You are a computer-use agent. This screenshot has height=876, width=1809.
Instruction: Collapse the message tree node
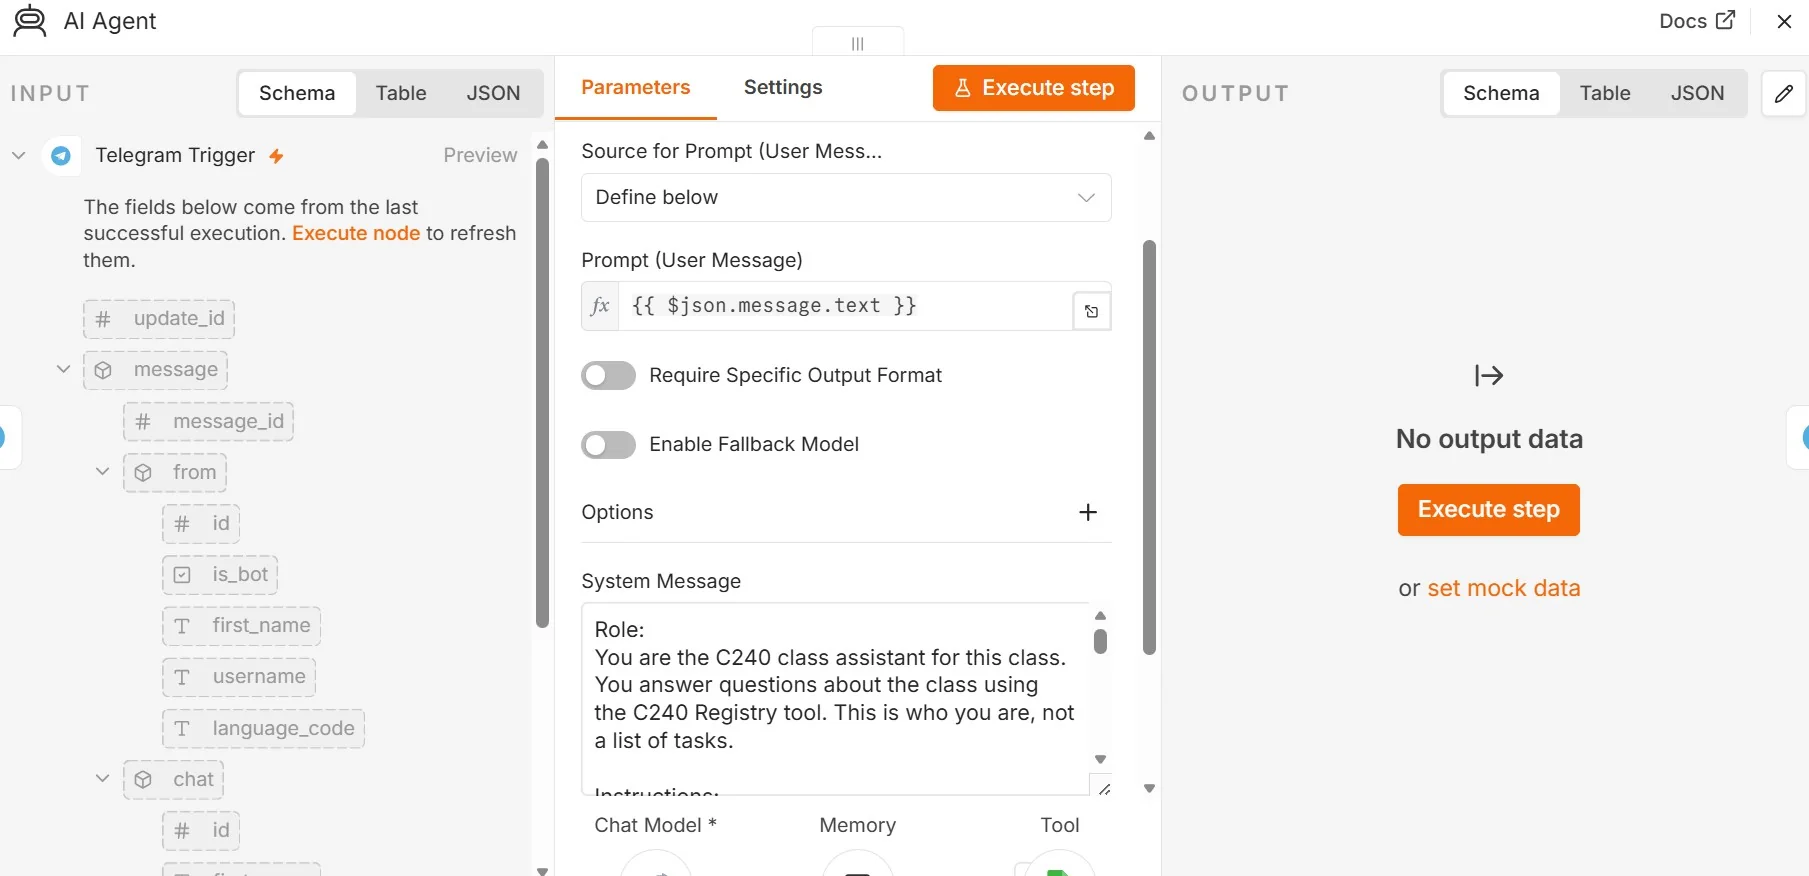tap(63, 369)
